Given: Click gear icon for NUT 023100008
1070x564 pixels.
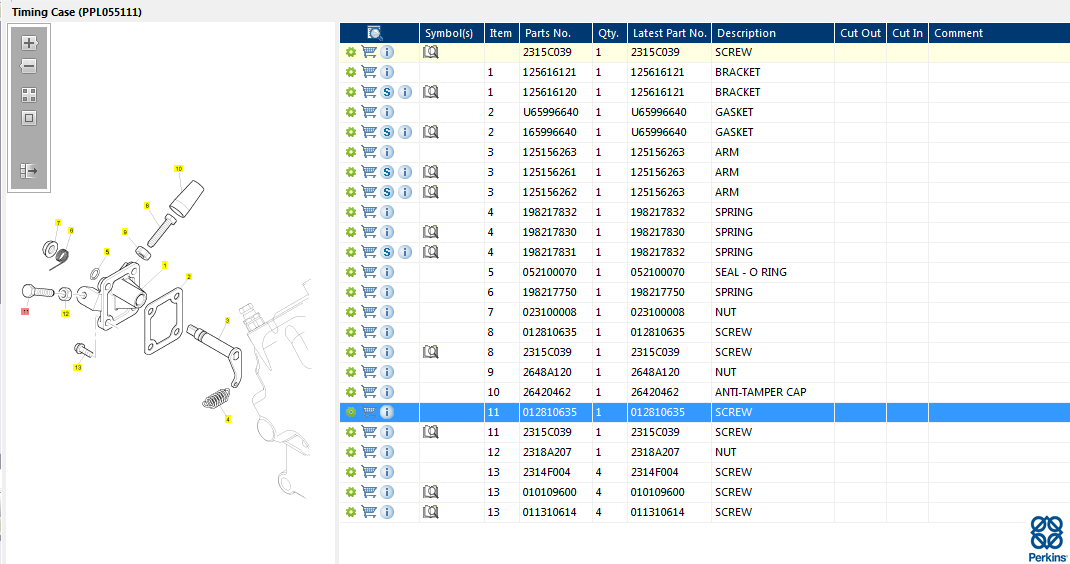Looking at the screenshot, I should coord(351,312).
